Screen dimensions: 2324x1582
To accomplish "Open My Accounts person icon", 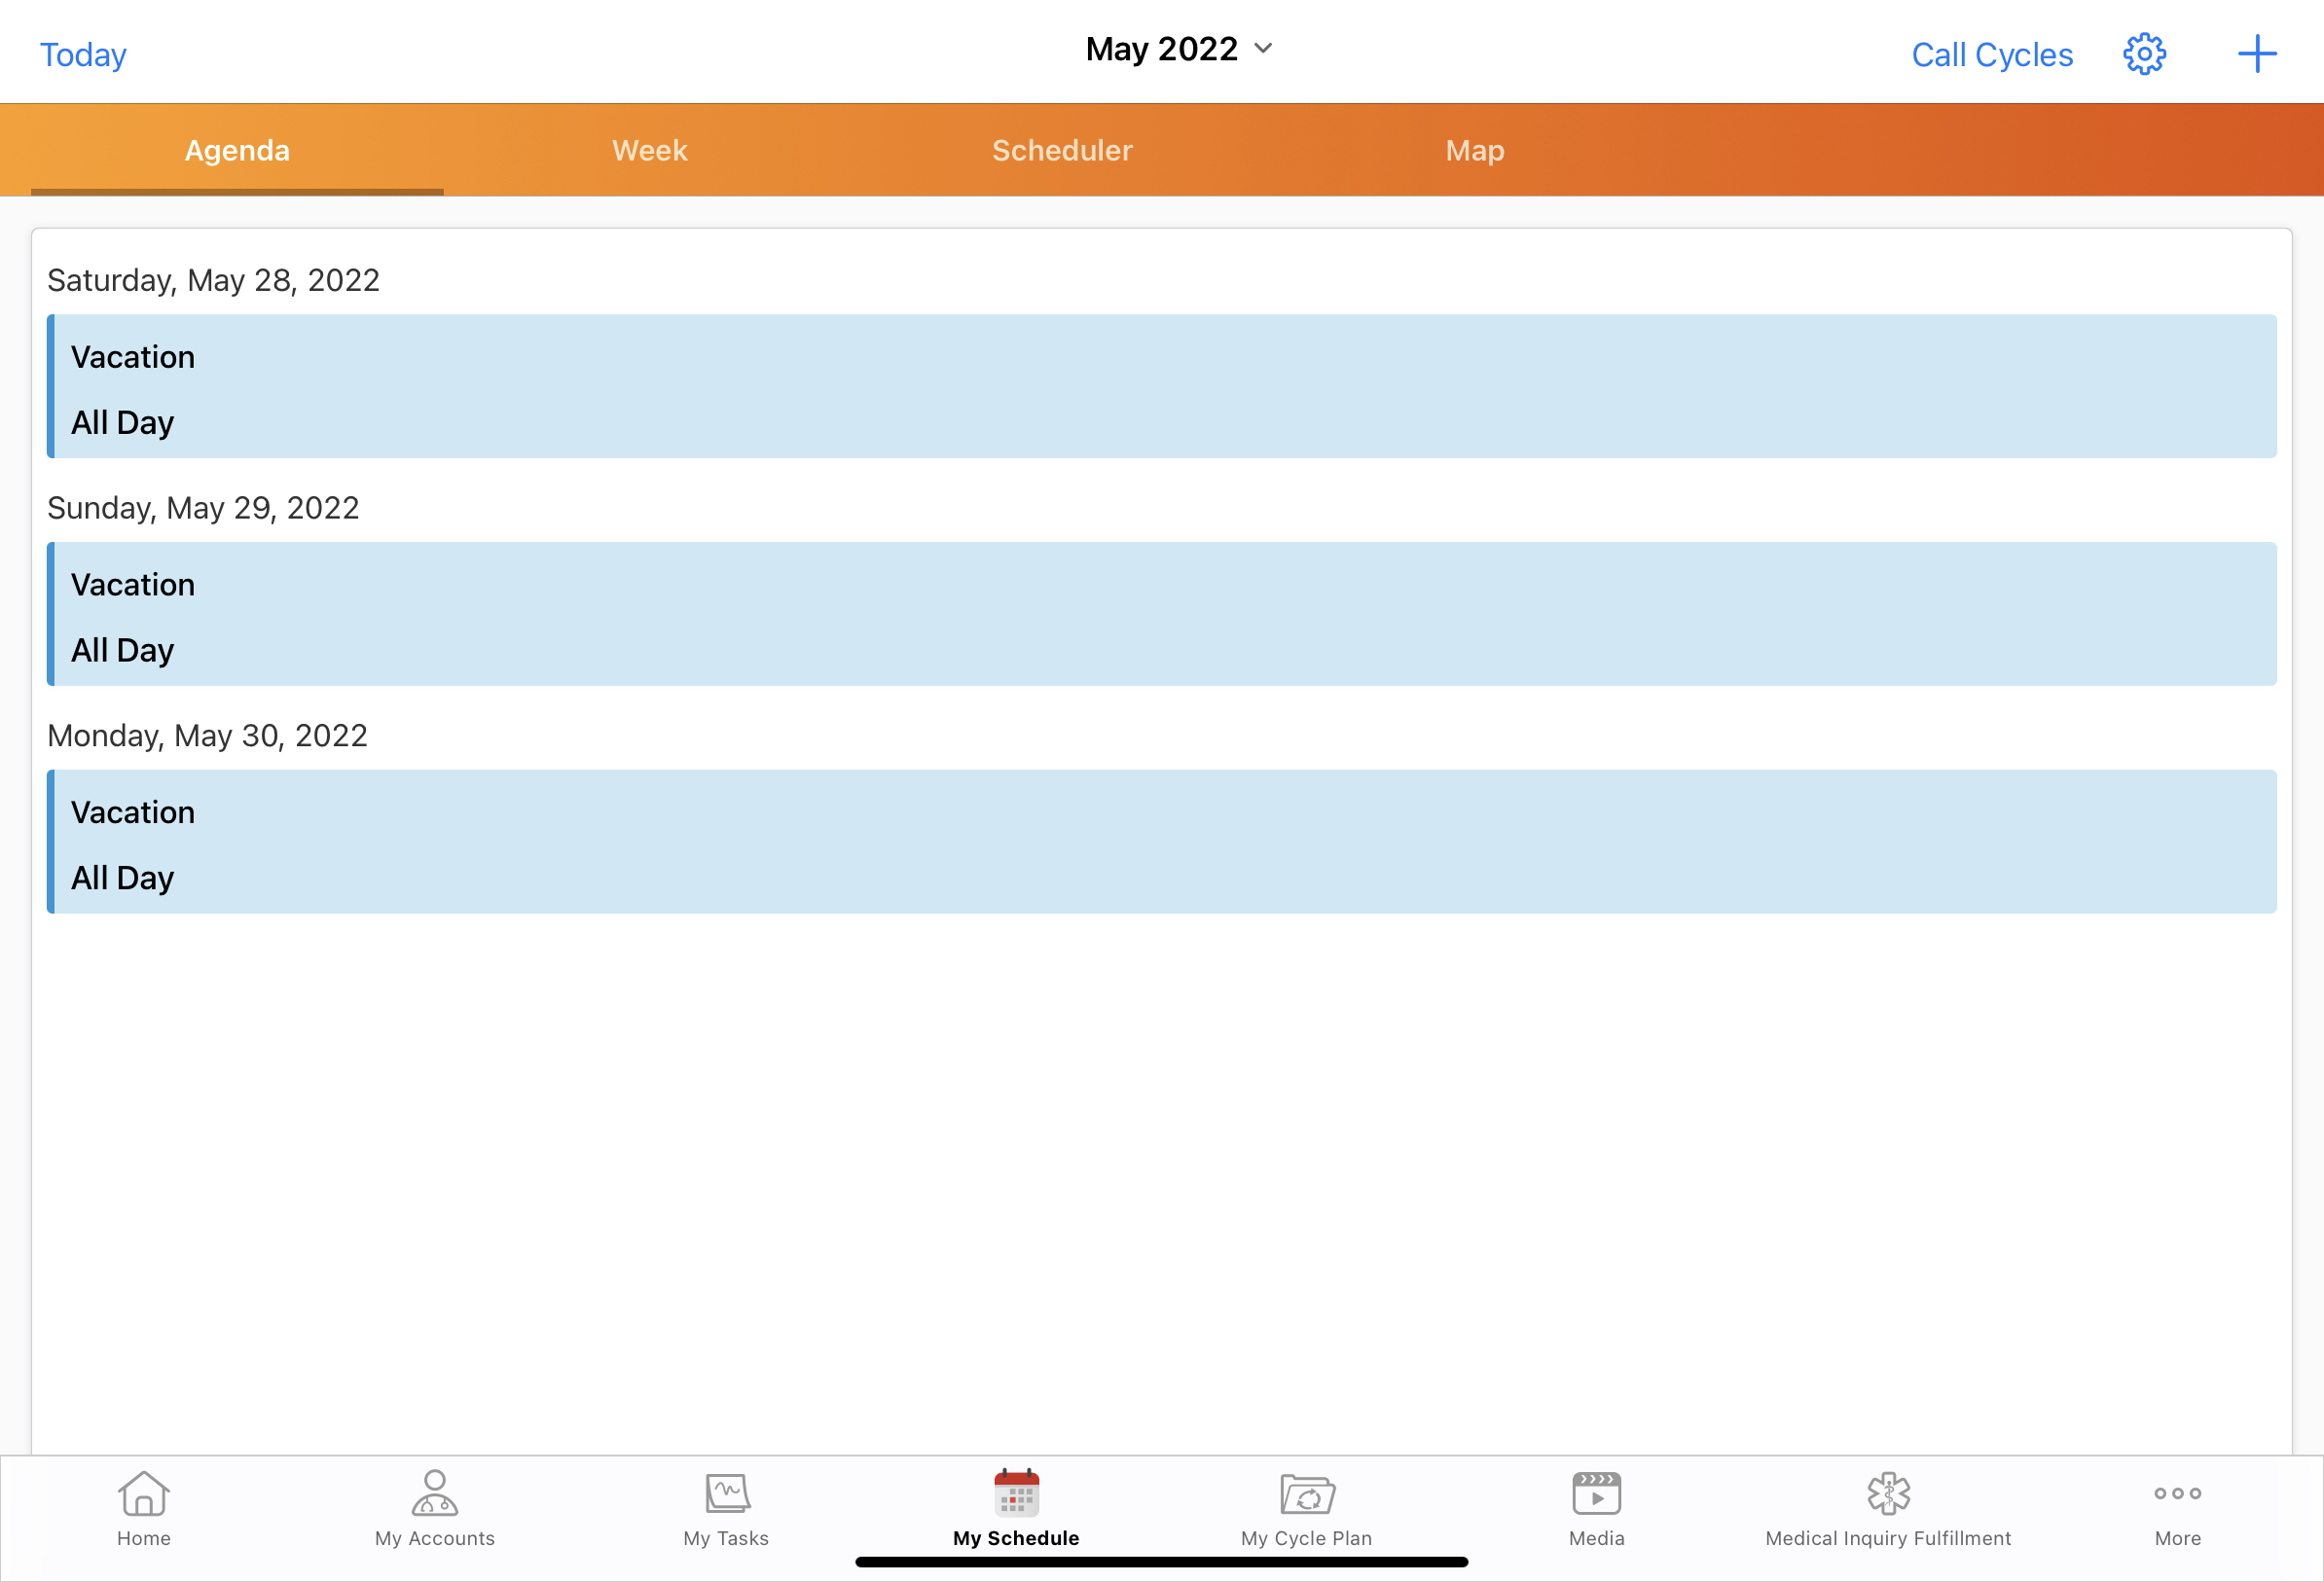I will 434,1494.
